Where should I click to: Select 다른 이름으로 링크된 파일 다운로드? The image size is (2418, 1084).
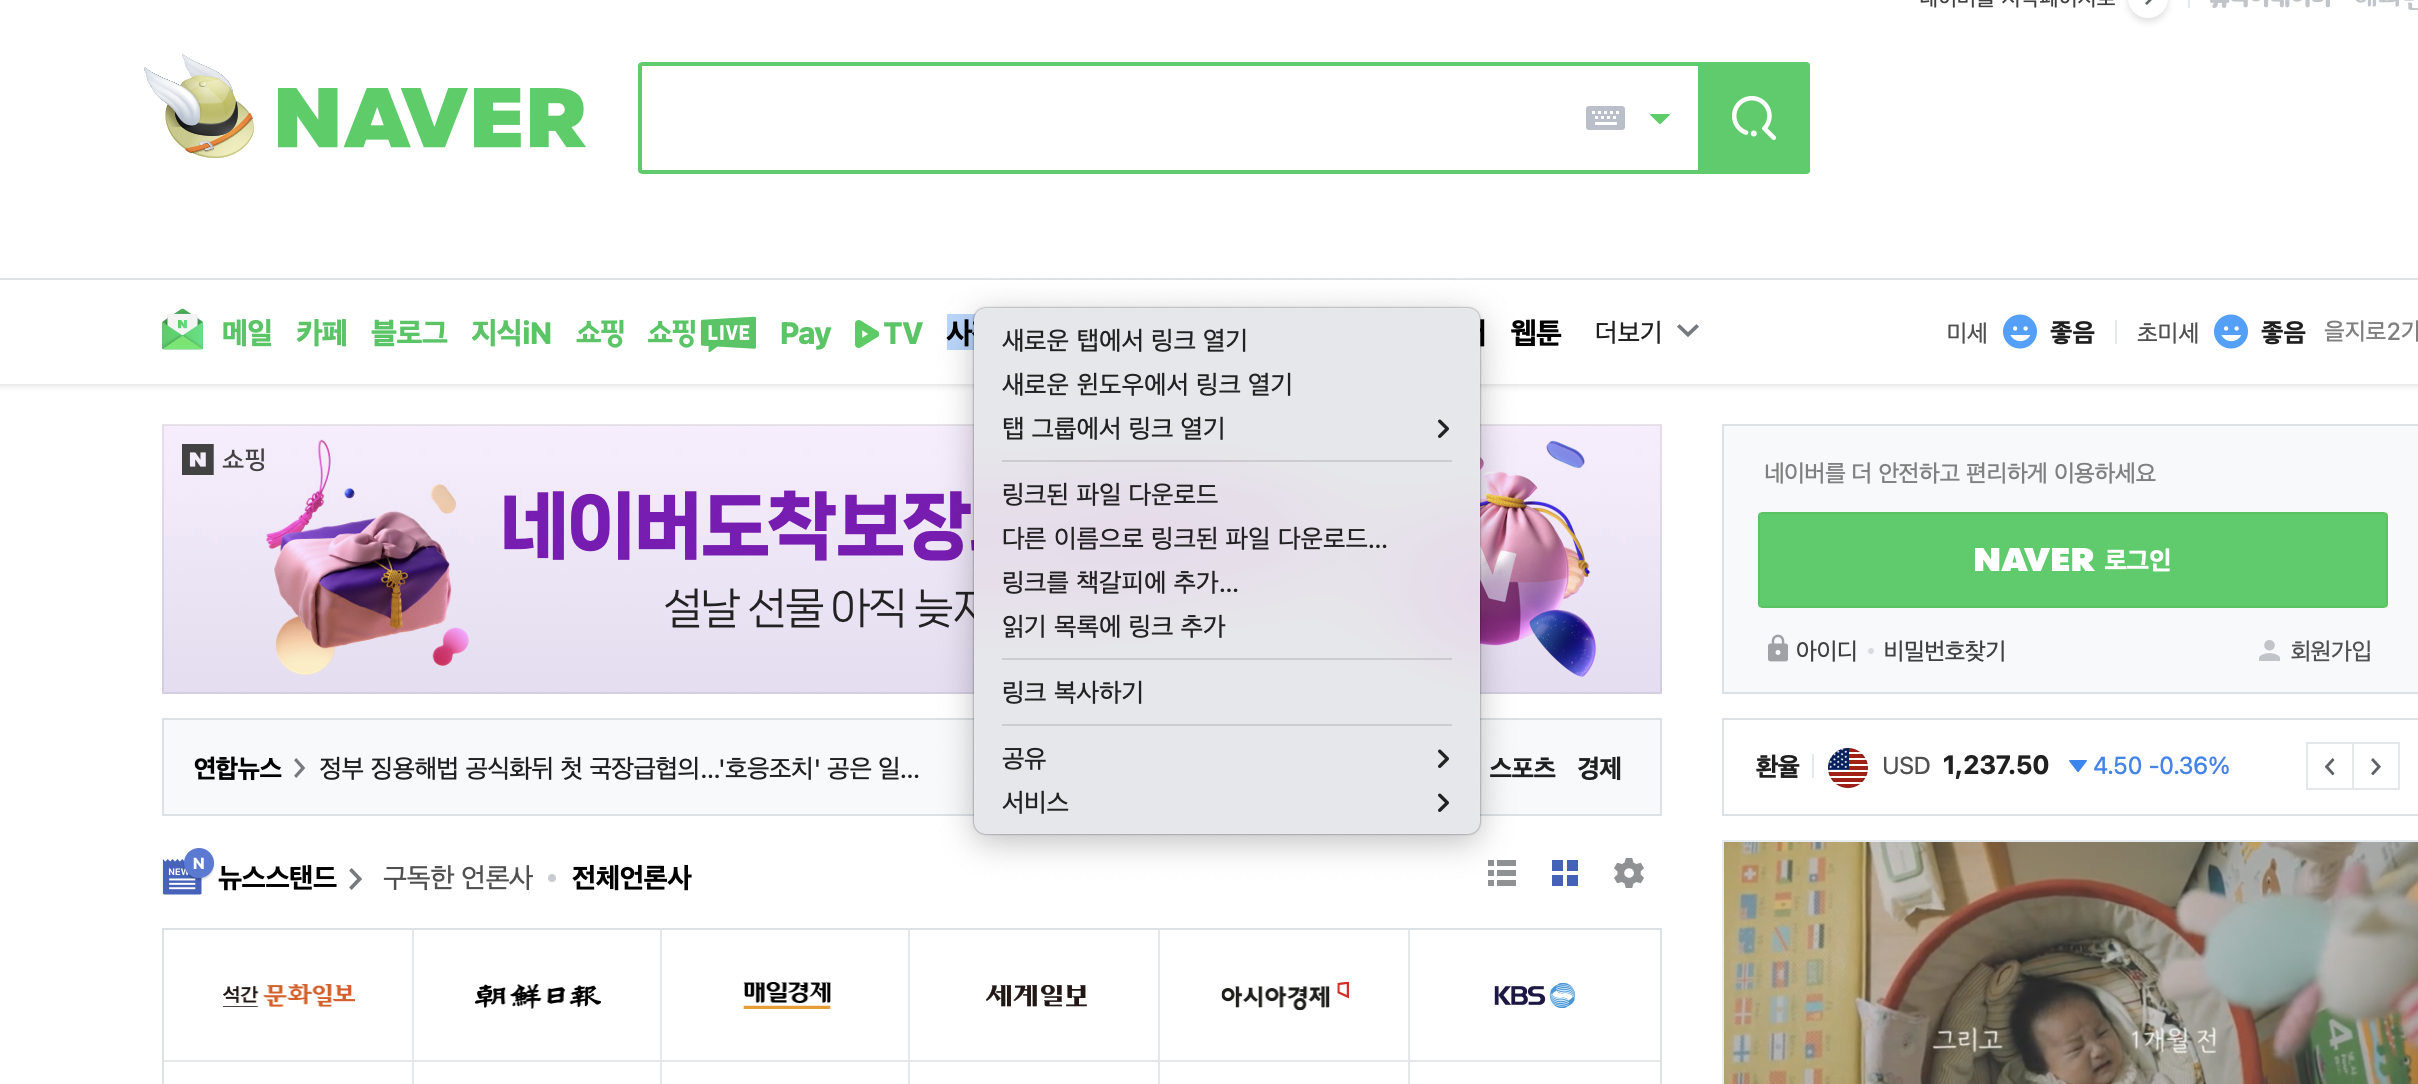1227,538
